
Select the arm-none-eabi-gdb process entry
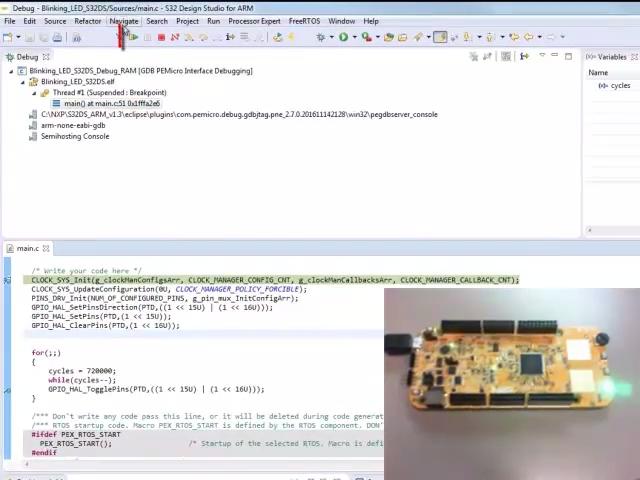(72, 125)
